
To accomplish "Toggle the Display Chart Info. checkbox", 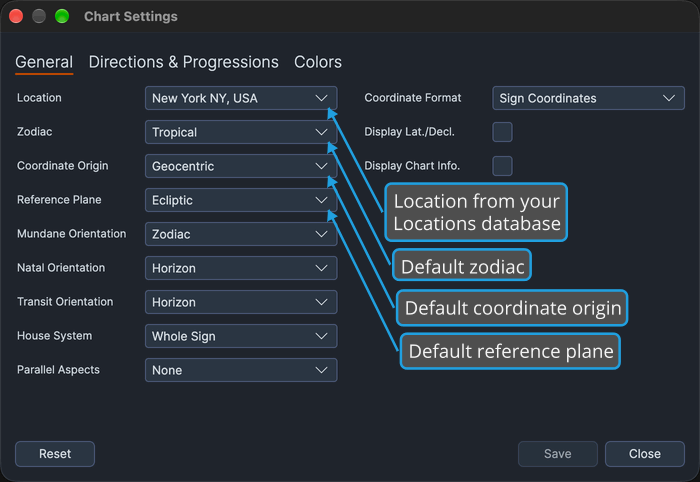I will tap(502, 166).
